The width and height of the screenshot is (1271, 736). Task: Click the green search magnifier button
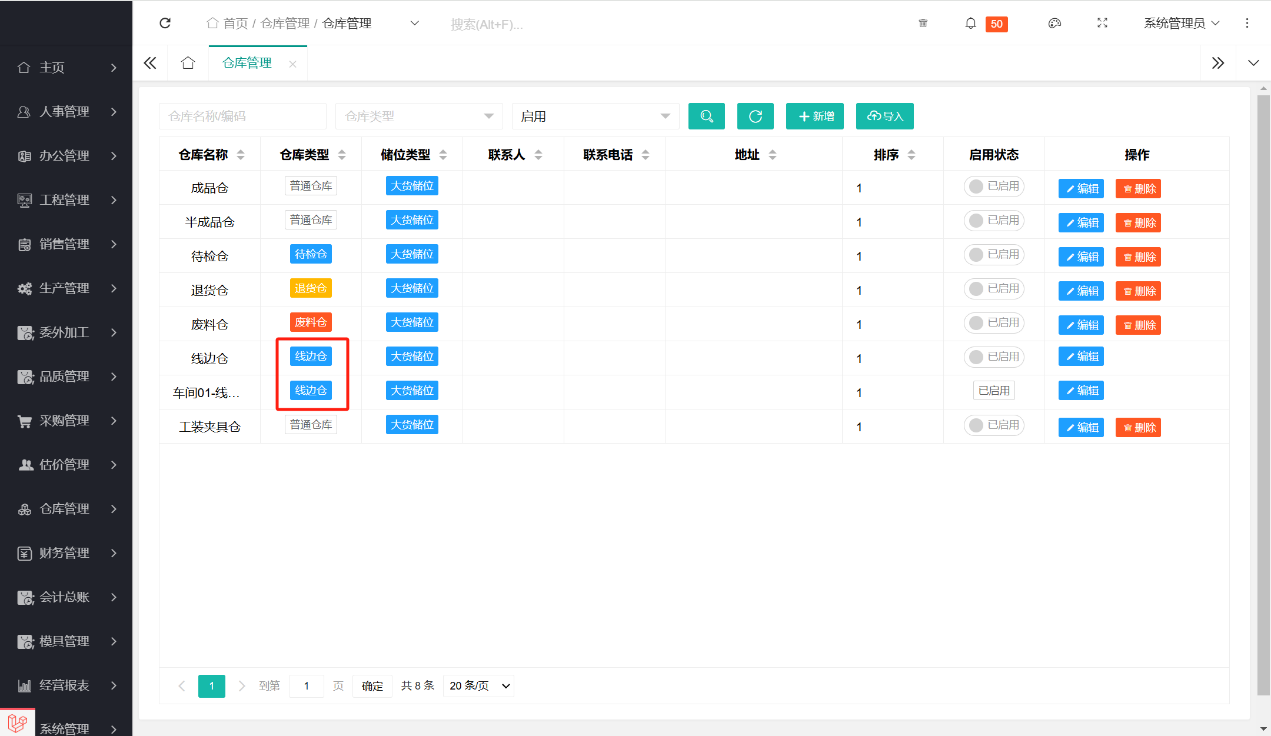(x=706, y=116)
